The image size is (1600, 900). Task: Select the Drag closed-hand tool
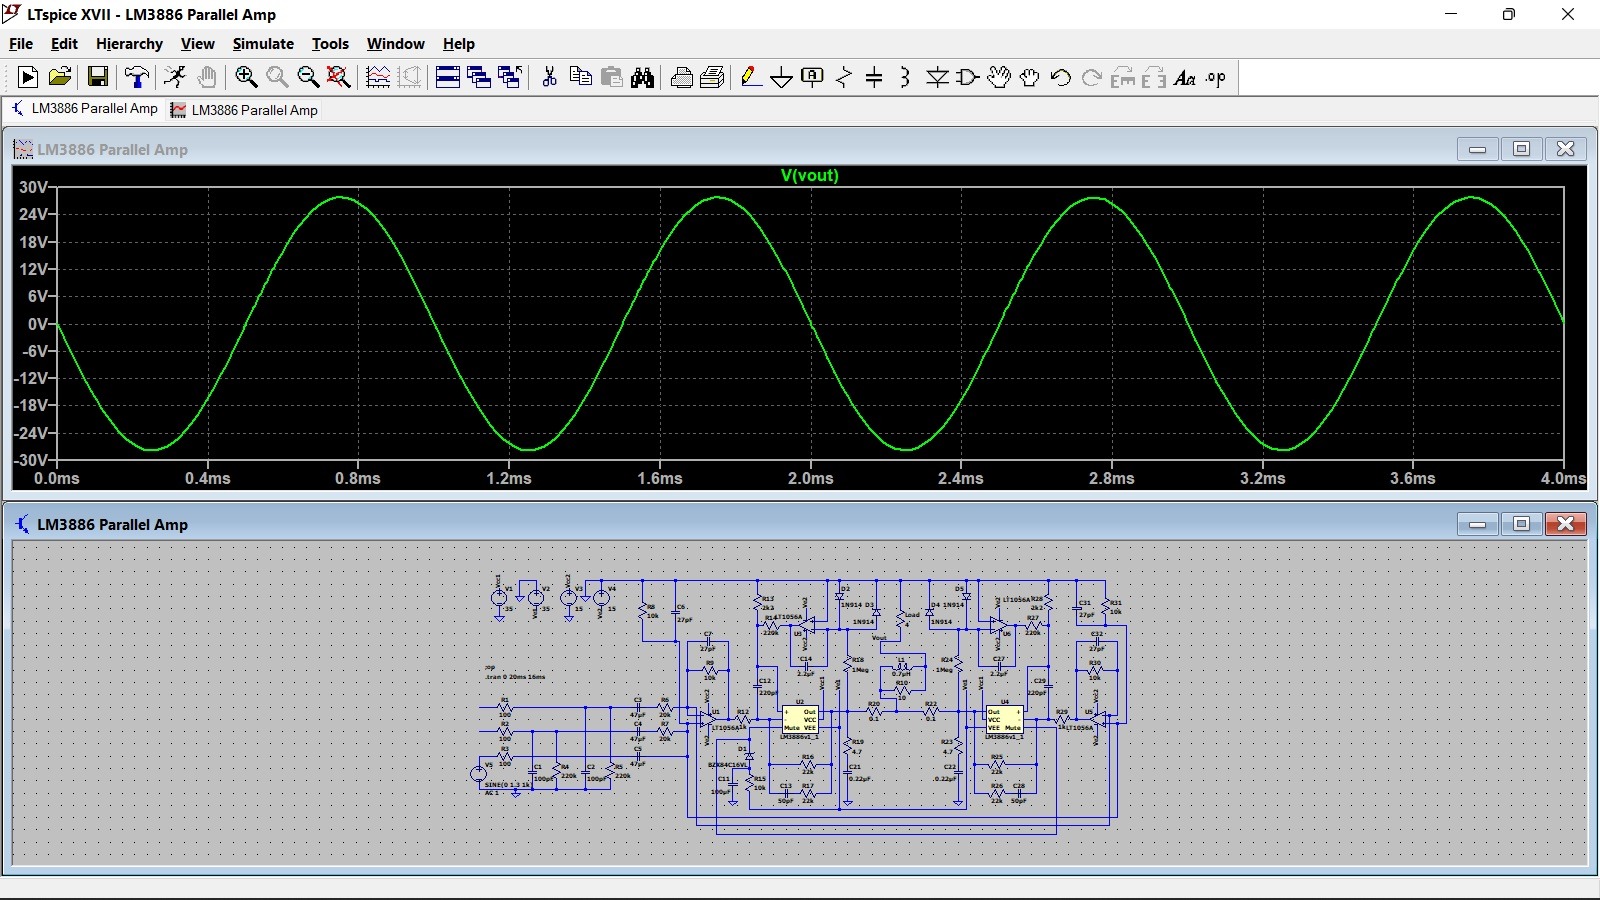1029,77
